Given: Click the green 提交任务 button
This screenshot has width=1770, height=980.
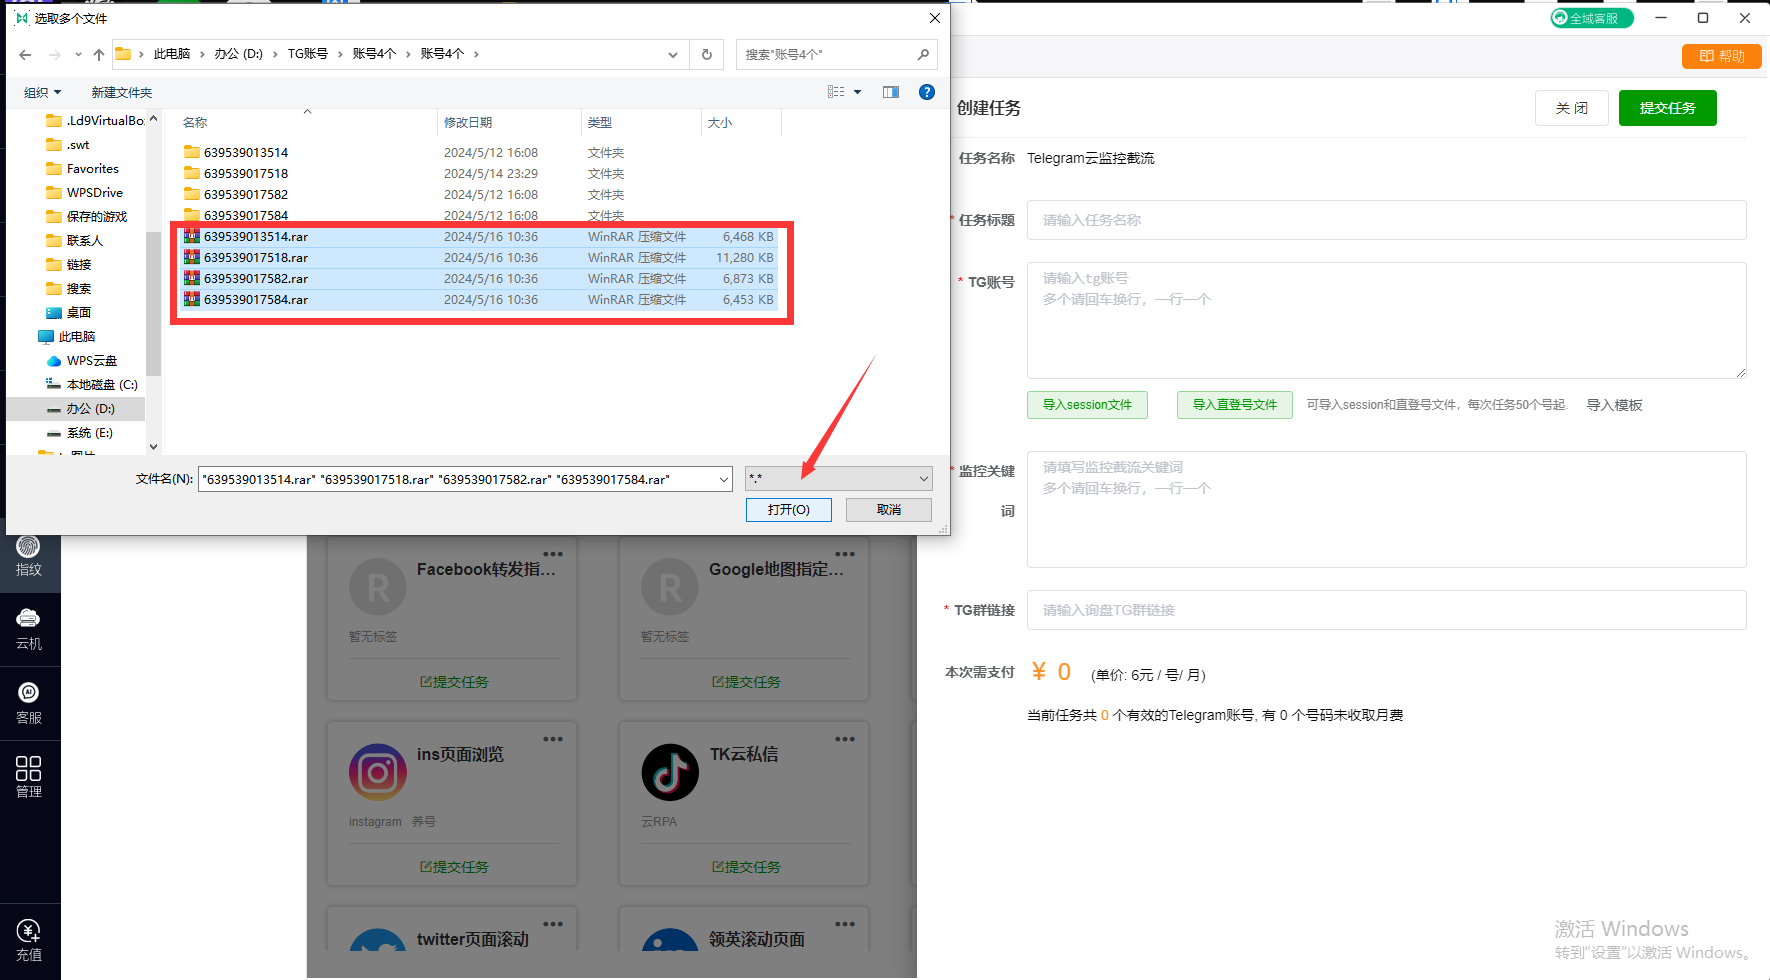Looking at the screenshot, I should point(1667,108).
